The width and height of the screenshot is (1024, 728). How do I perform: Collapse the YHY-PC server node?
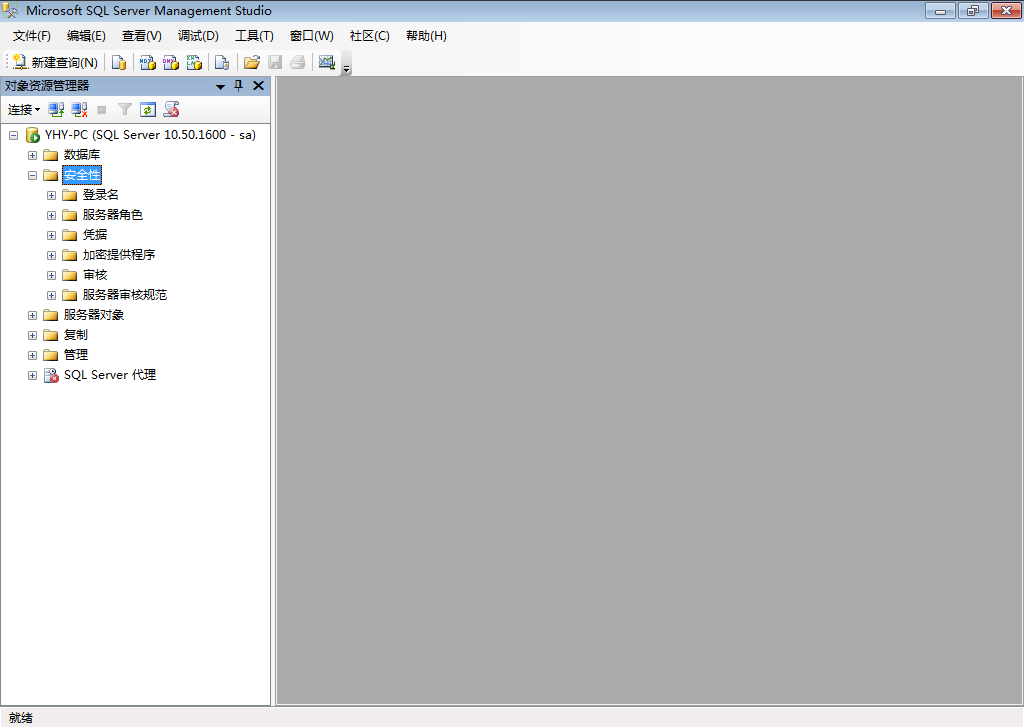[13, 135]
